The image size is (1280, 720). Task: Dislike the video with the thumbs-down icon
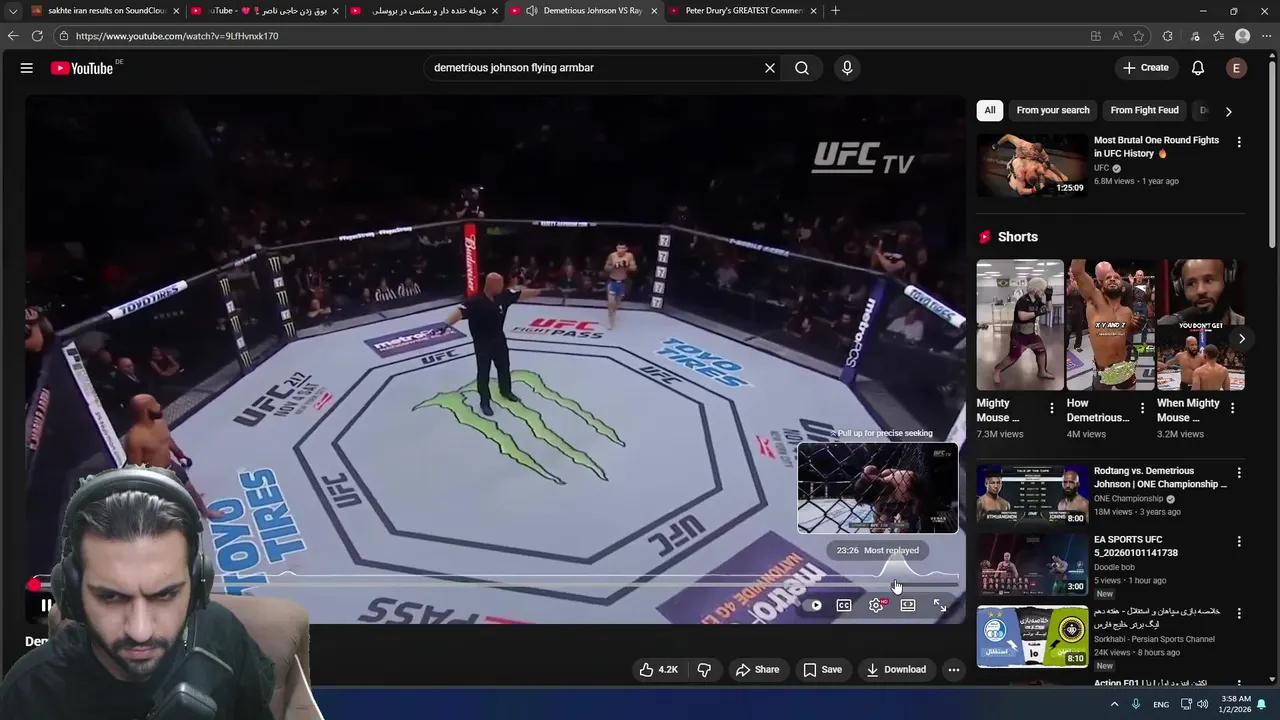point(704,670)
